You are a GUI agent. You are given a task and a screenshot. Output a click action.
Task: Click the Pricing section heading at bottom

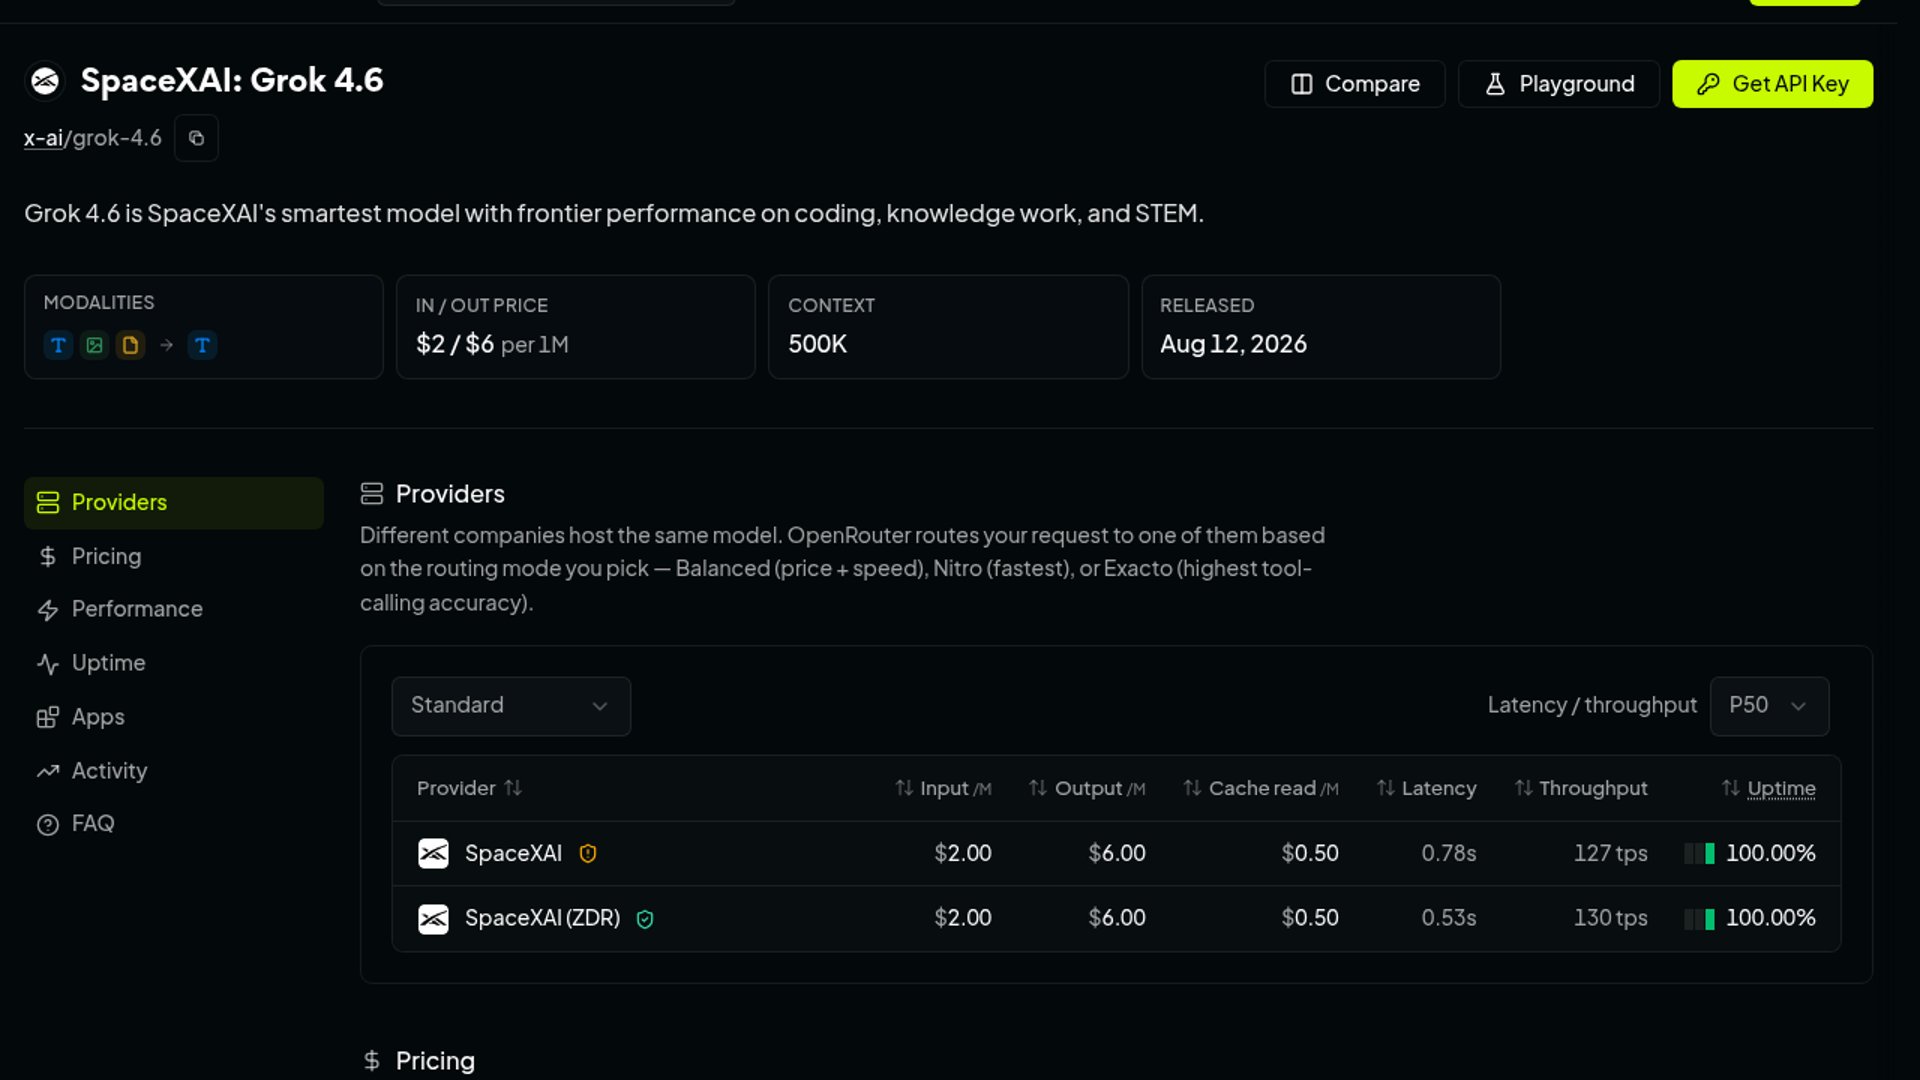pos(435,1061)
